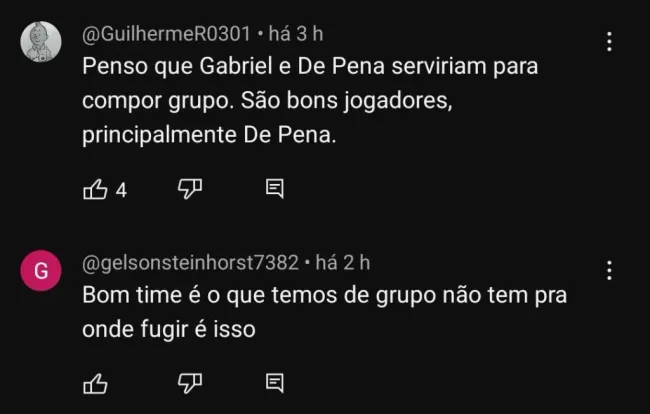Like the comment by @GuilhermeR0301
The height and width of the screenshot is (414, 650).
pos(95,189)
